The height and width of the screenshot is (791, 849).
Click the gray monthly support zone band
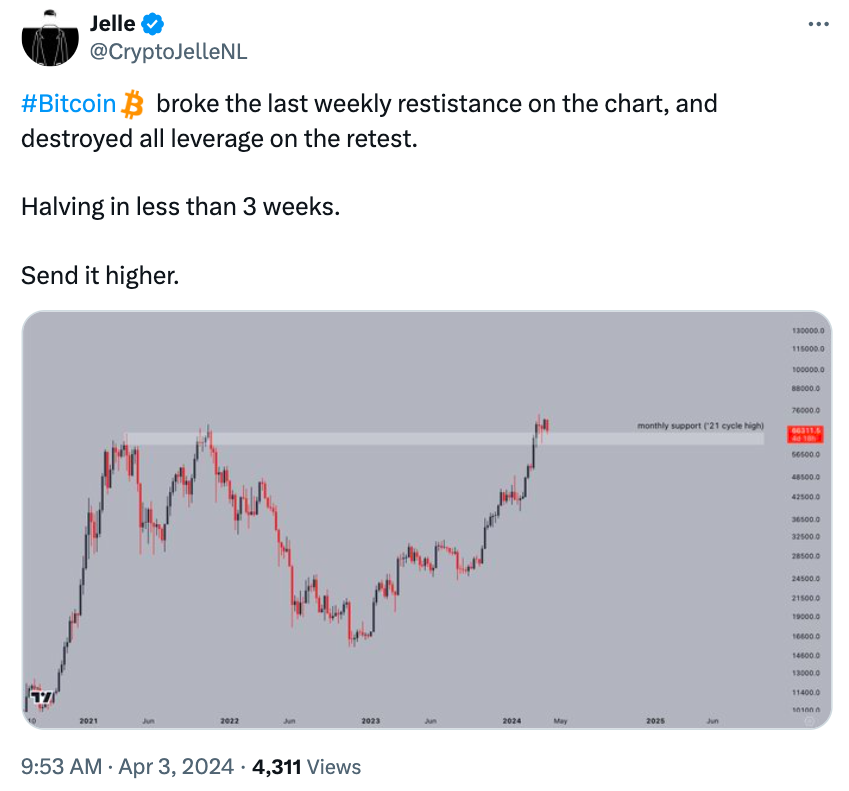444,439
